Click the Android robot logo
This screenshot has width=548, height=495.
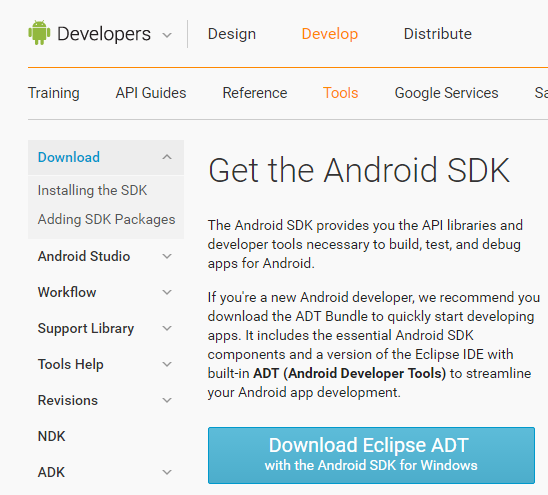click(x=39, y=33)
